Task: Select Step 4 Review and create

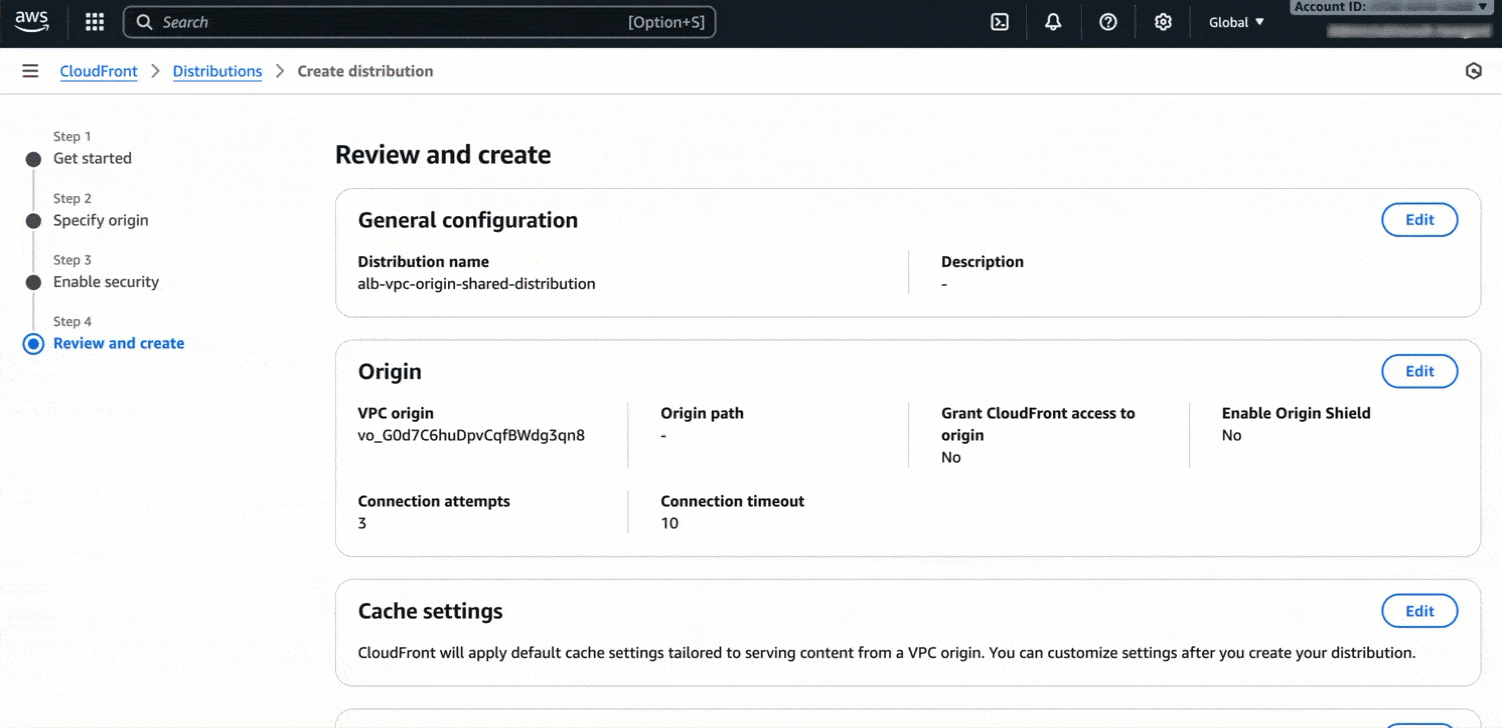Action: pyautogui.click(x=118, y=343)
